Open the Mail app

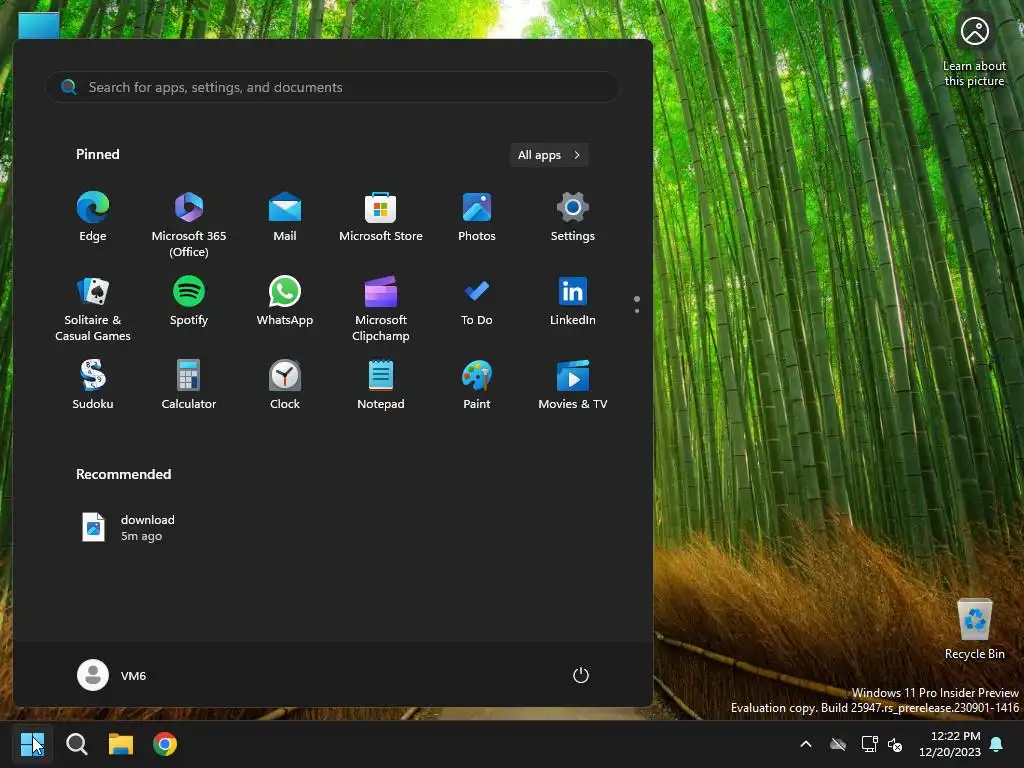(x=285, y=217)
